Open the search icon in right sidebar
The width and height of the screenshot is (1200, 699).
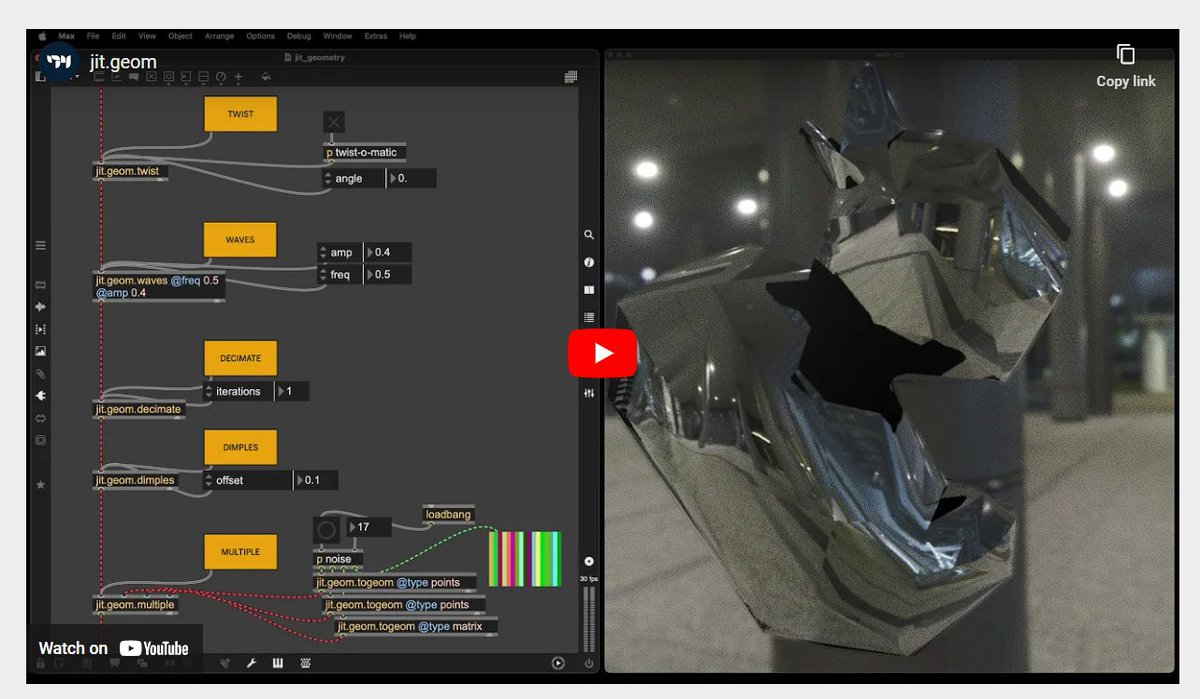pyautogui.click(x=589, y=235)
